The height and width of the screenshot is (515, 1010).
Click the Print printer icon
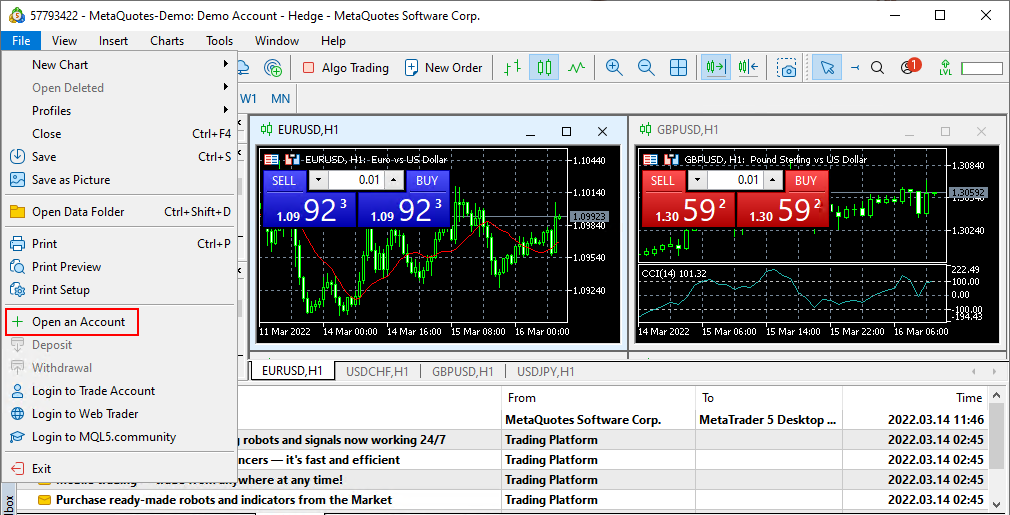click(18, 244)
